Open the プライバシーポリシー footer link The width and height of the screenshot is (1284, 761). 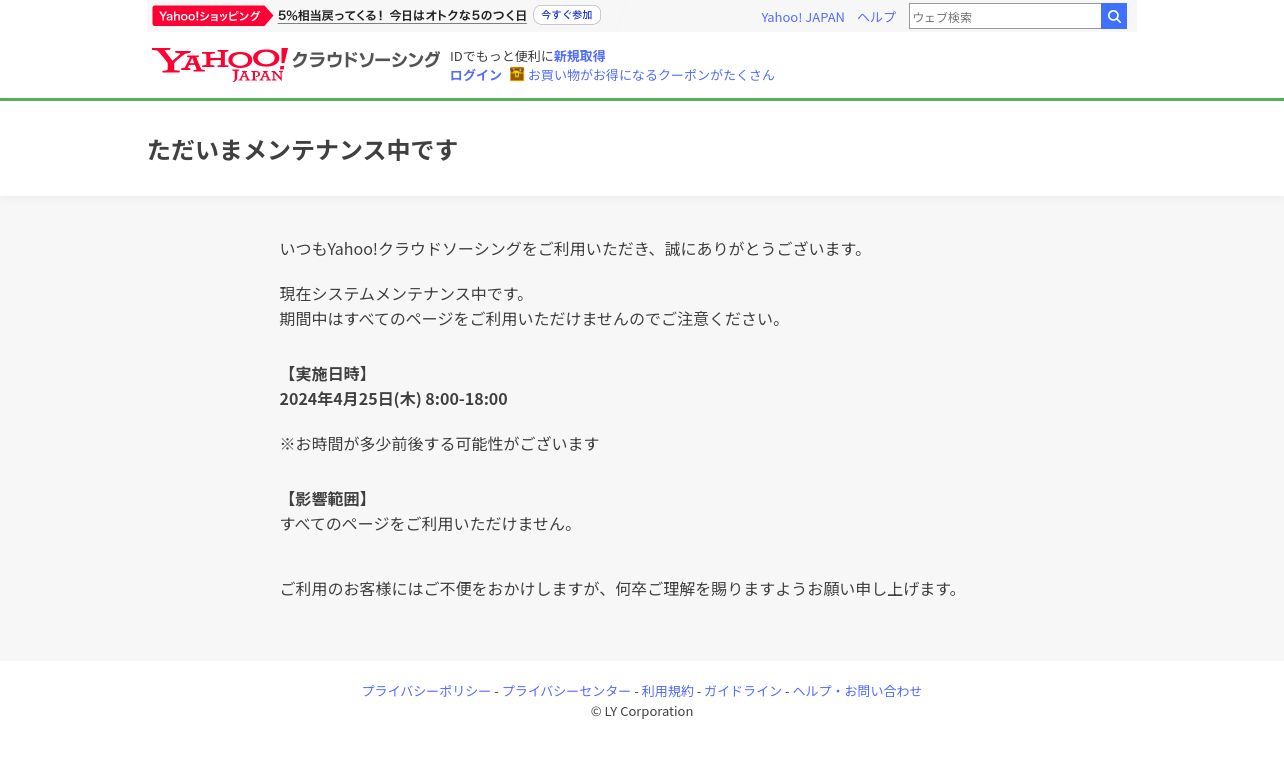[426, 691]
